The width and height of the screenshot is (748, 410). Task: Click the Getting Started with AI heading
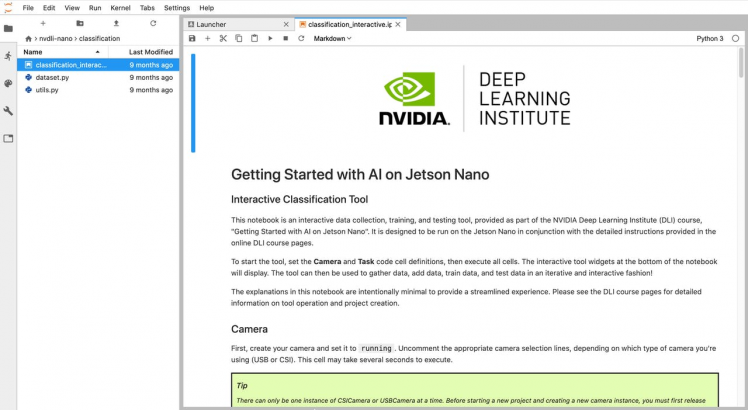pos(360,174)
